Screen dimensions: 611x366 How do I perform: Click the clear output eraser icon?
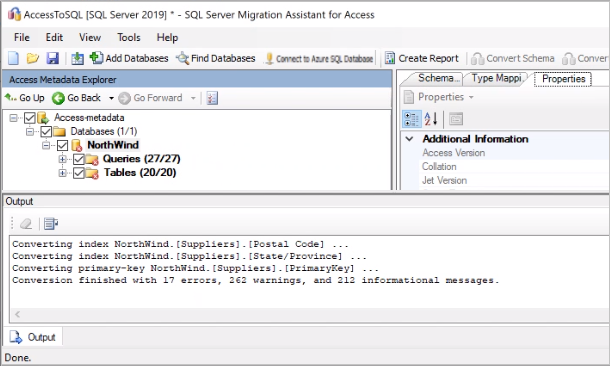point(26,224)
